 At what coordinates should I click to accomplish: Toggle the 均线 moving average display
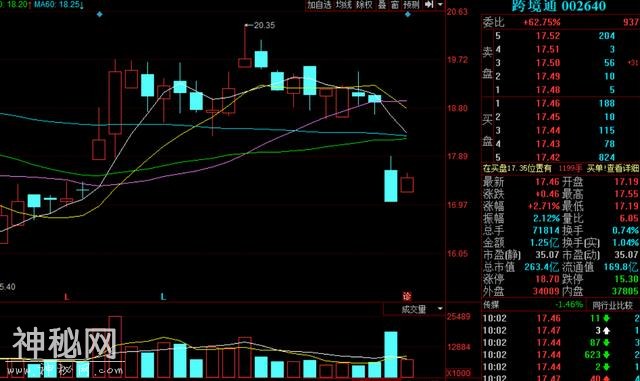tap(343, 4)
